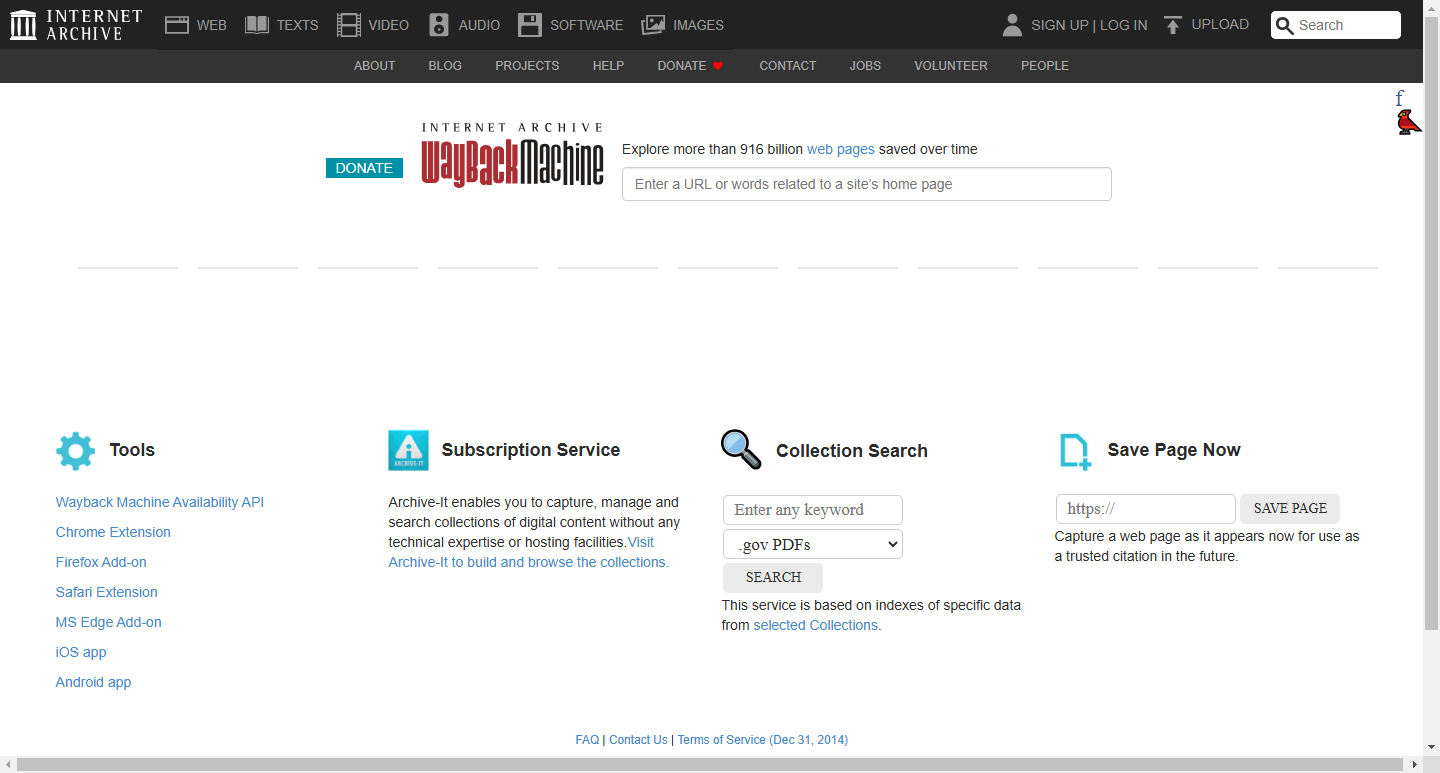Open the Wayback Machine Availability API link
1440x773 pixels.
[160, 502]
